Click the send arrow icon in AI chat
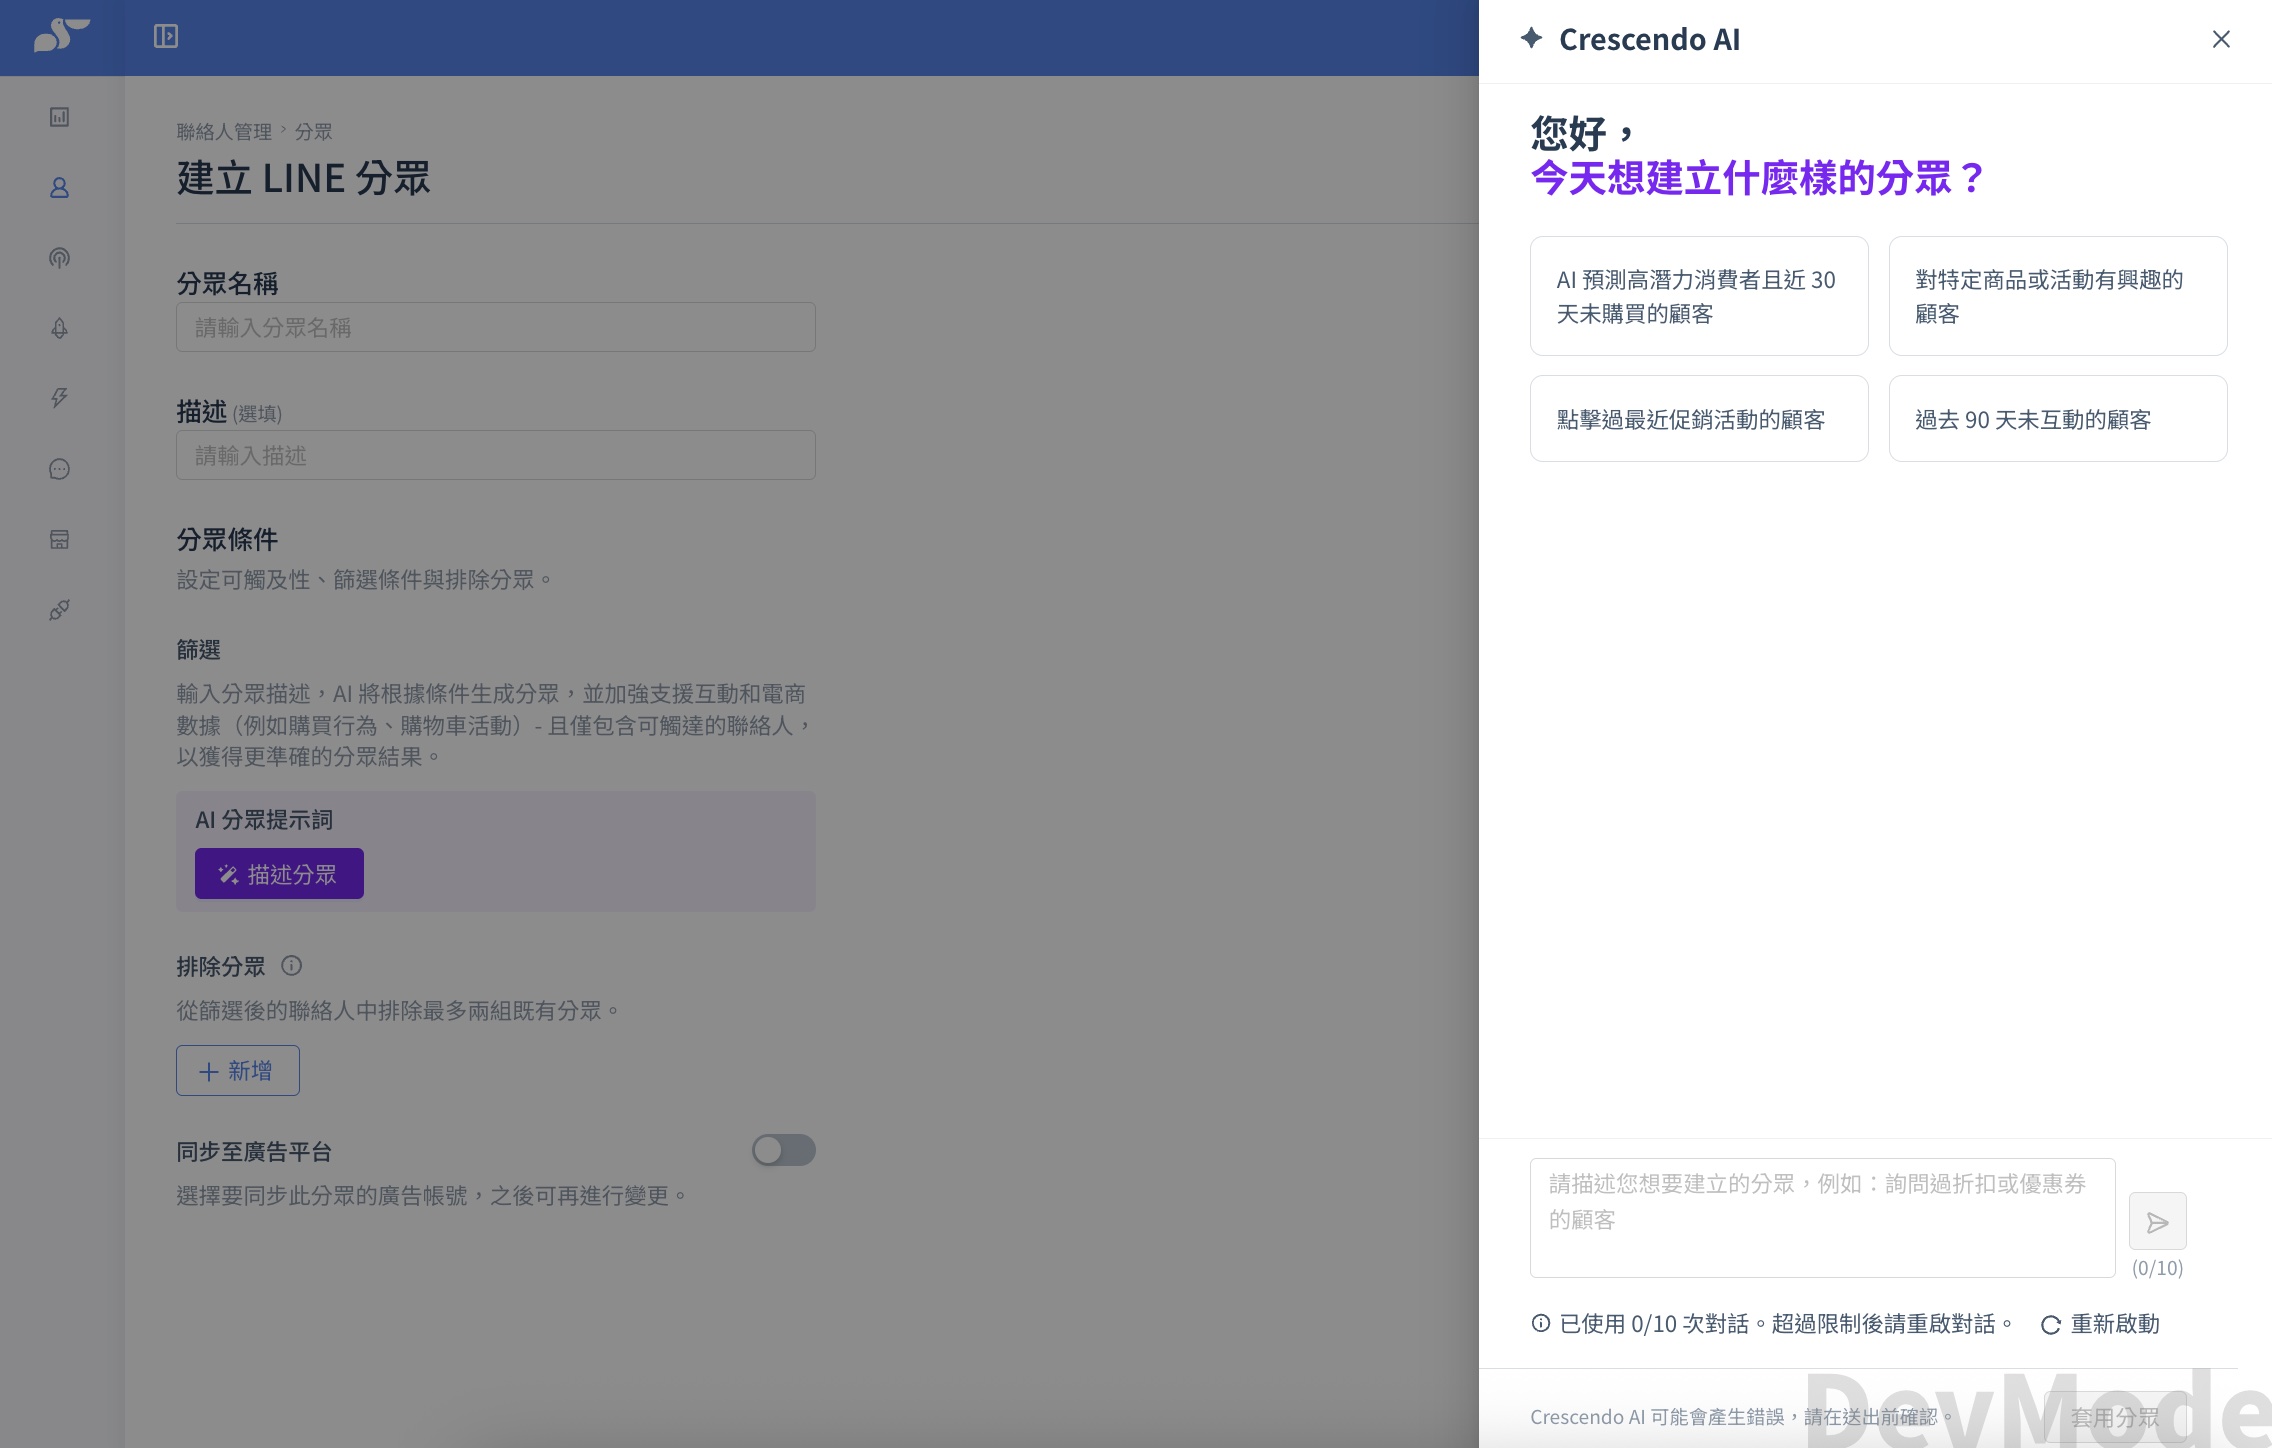The image size is (2272, 1448). (x=2157, y=1221)
